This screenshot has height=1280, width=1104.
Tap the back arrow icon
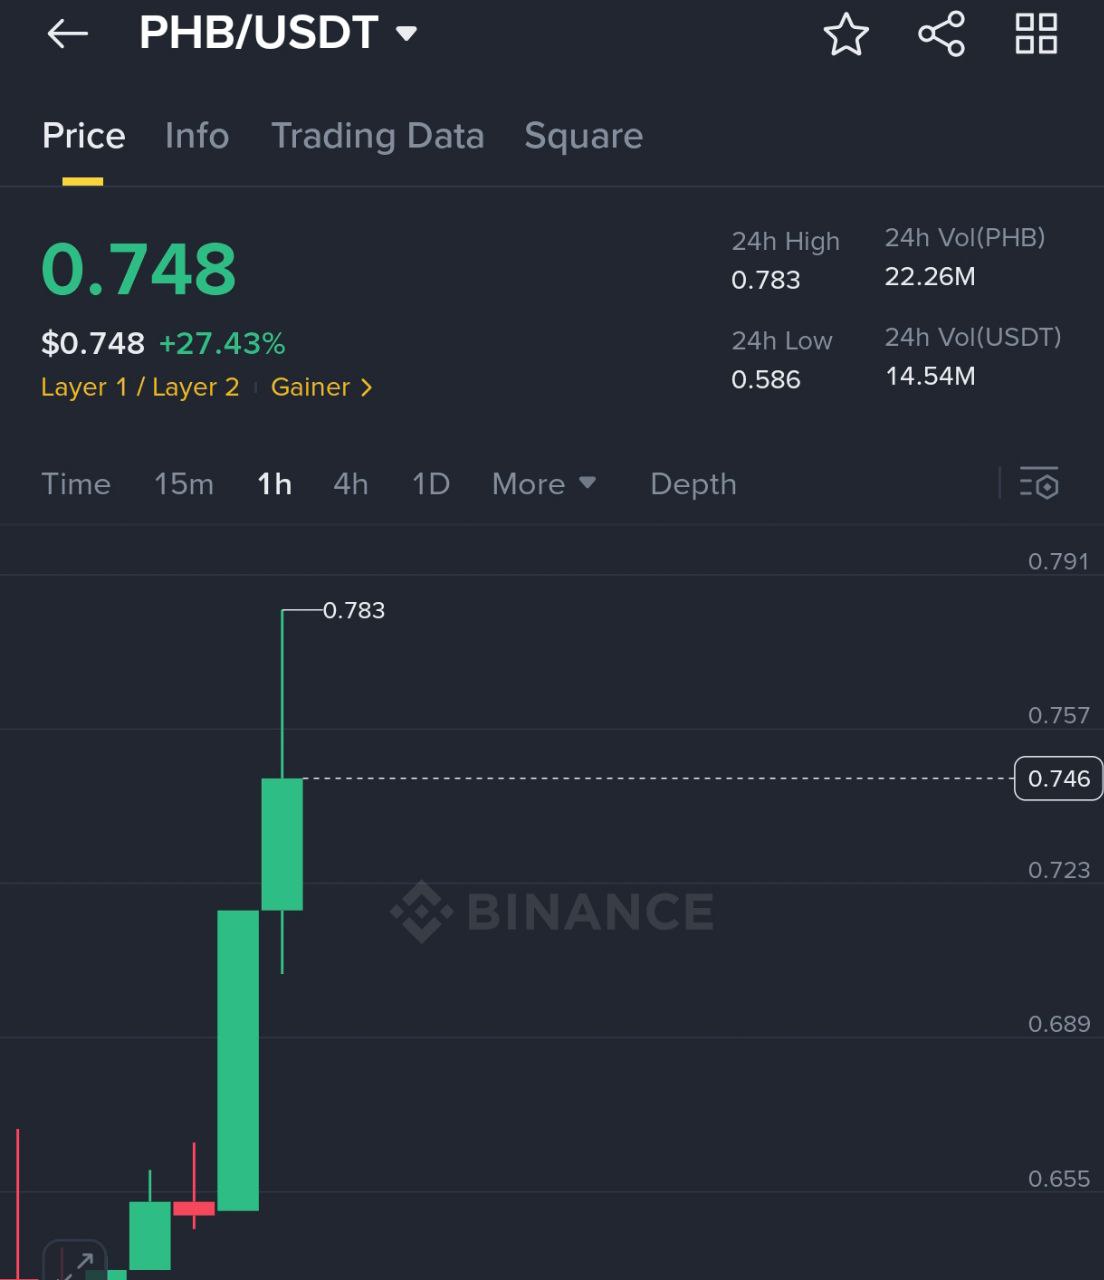tap(68, 34)
